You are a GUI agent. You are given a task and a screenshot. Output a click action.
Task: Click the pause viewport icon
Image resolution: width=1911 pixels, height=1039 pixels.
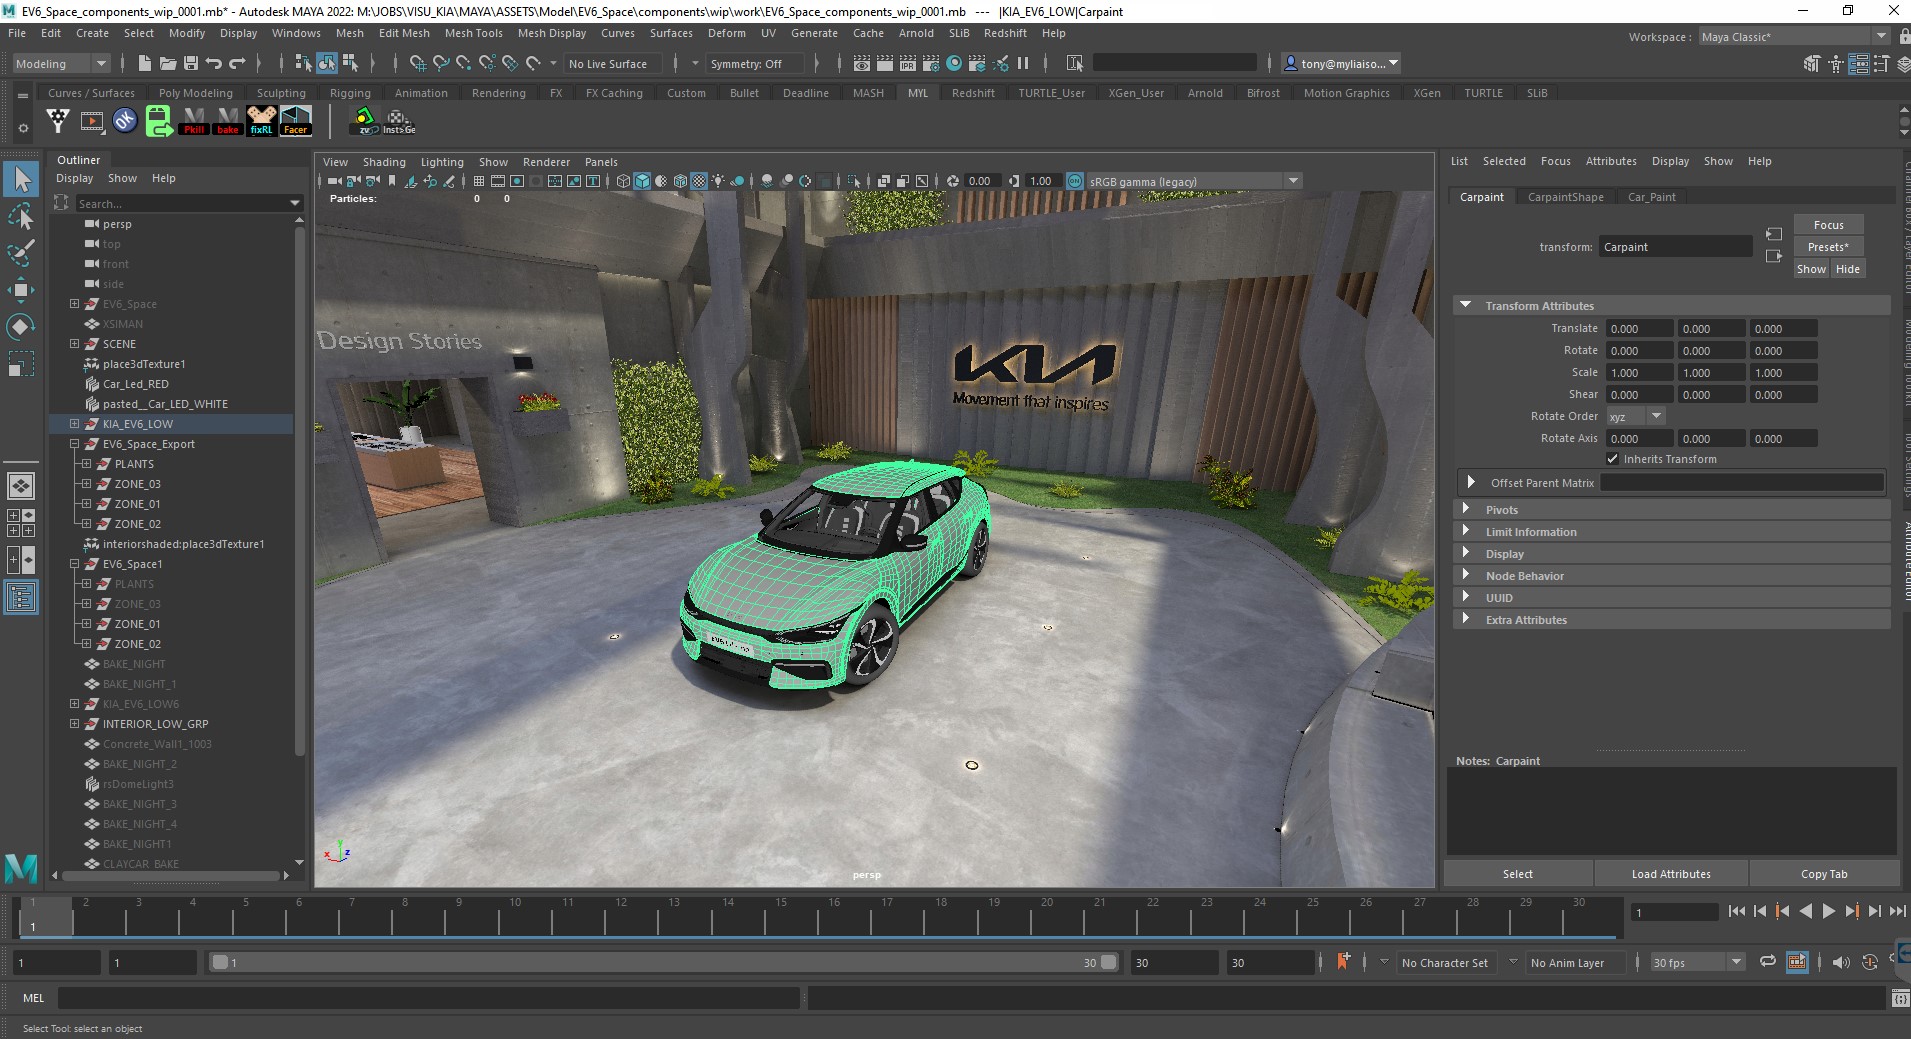(1023, 63)
